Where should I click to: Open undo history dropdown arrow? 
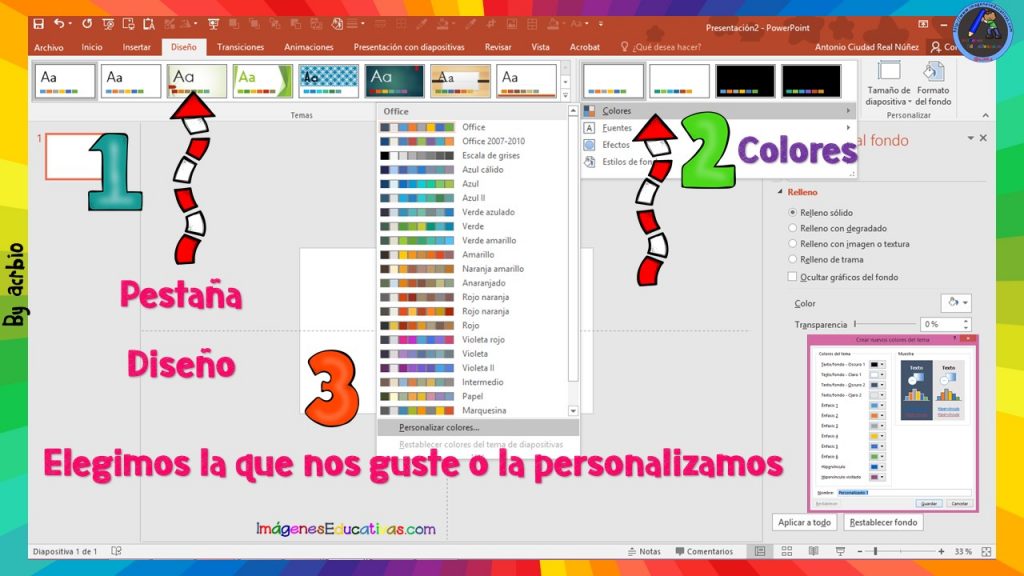(x=70, y=24)
